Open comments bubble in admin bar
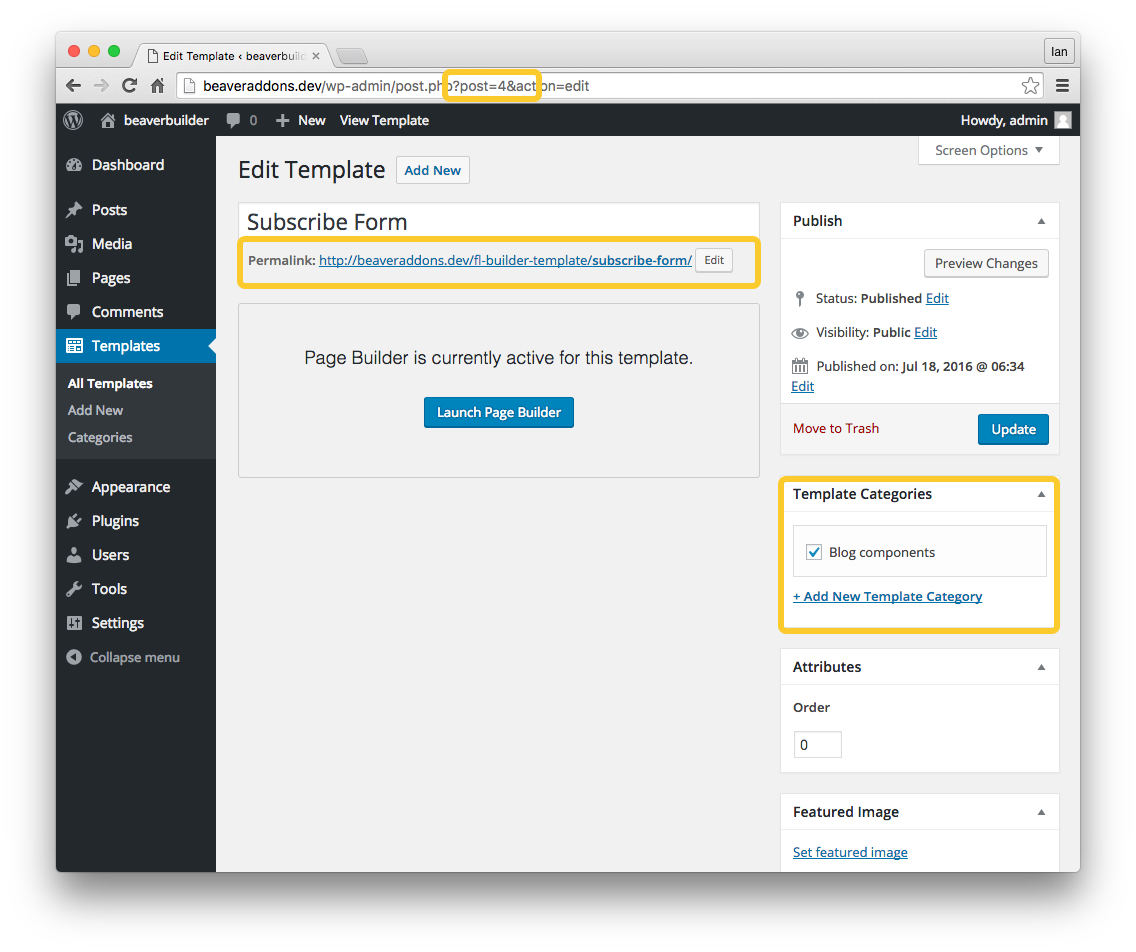Viewport: 1136px width, 952px height. (233, 120)
